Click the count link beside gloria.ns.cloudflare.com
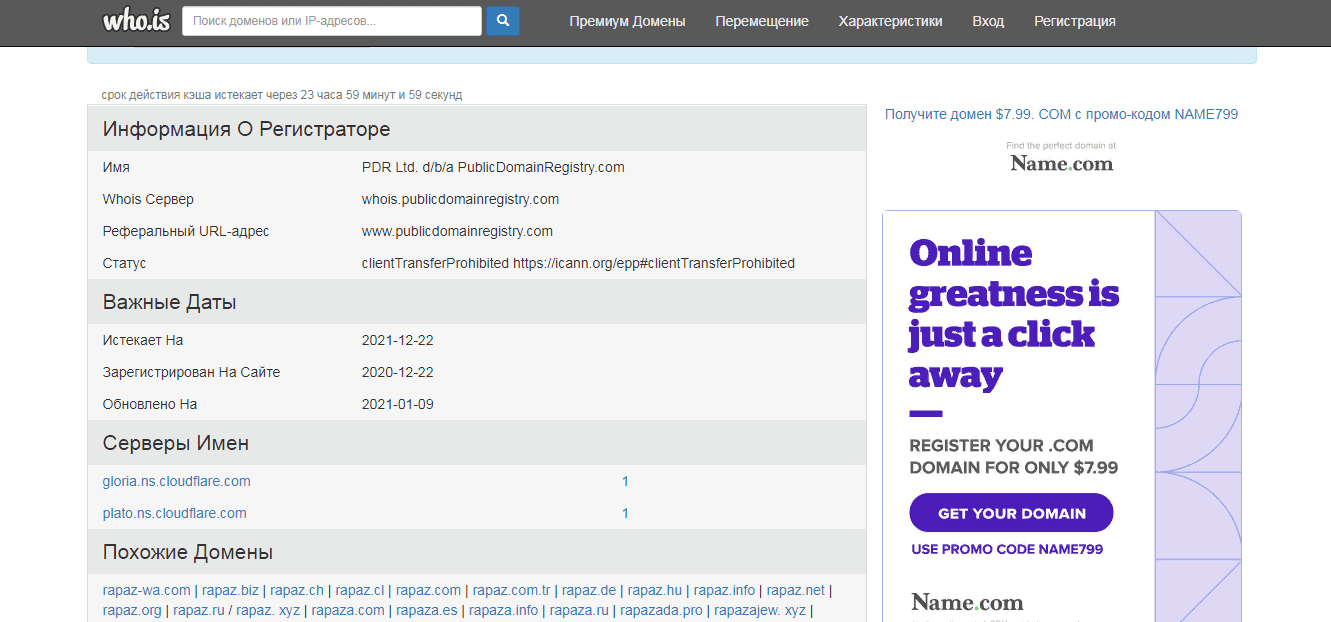This screenshot has height=622, width=1331. tap(625, 481)
